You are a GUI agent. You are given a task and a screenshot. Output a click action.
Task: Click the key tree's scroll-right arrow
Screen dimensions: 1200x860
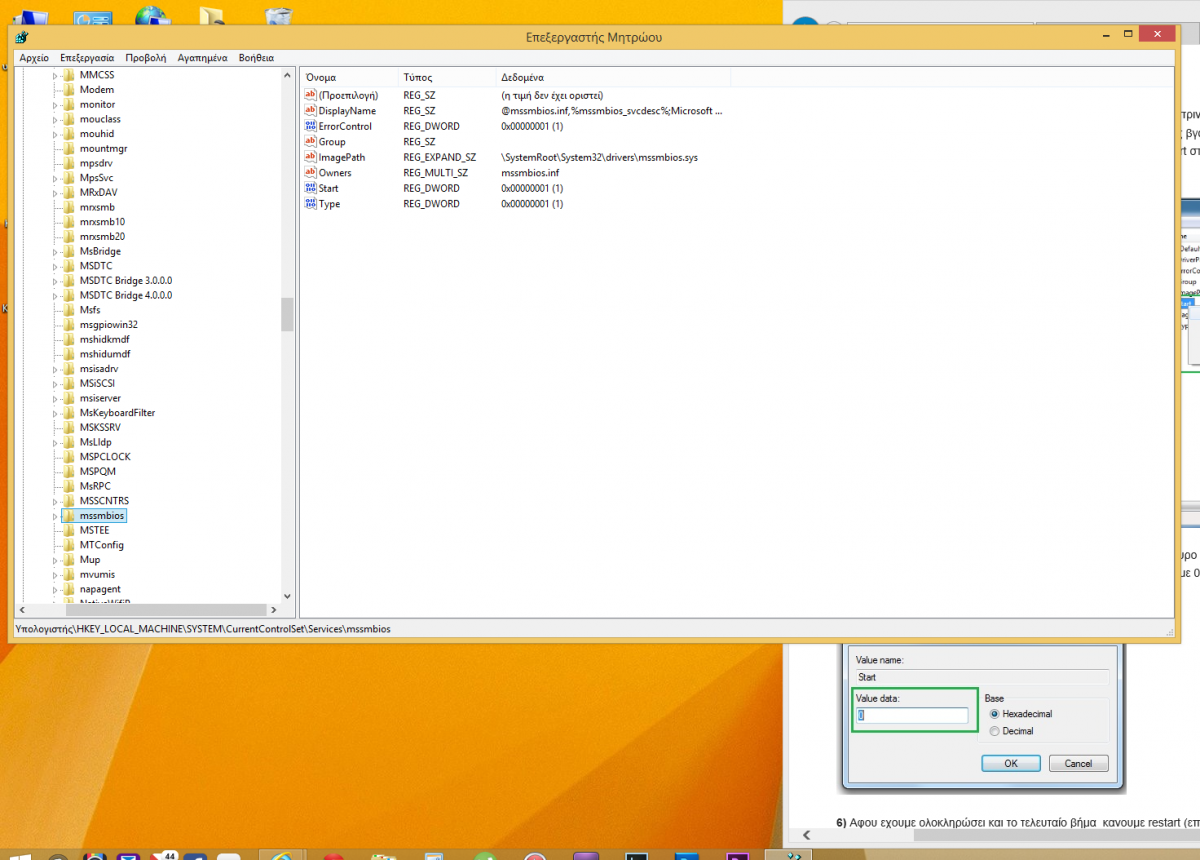click(274, 609)
